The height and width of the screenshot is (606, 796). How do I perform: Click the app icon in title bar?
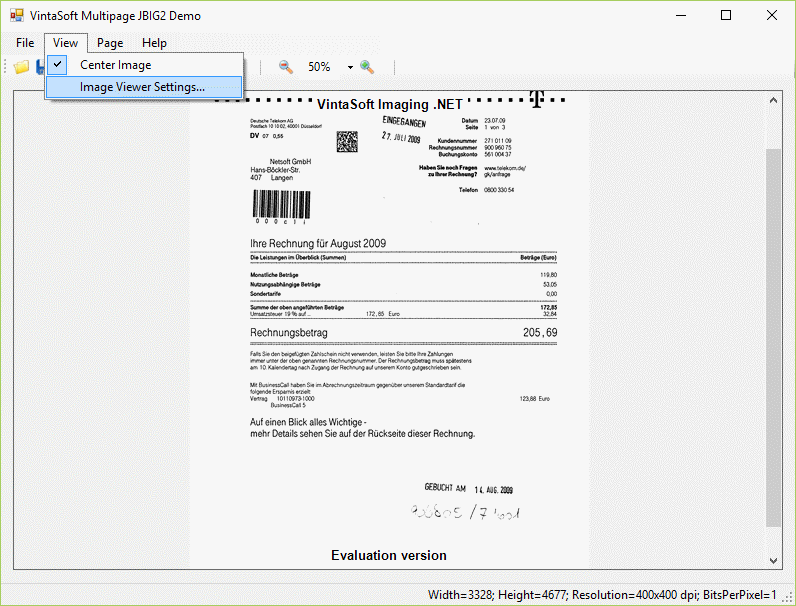coord(17,15)
